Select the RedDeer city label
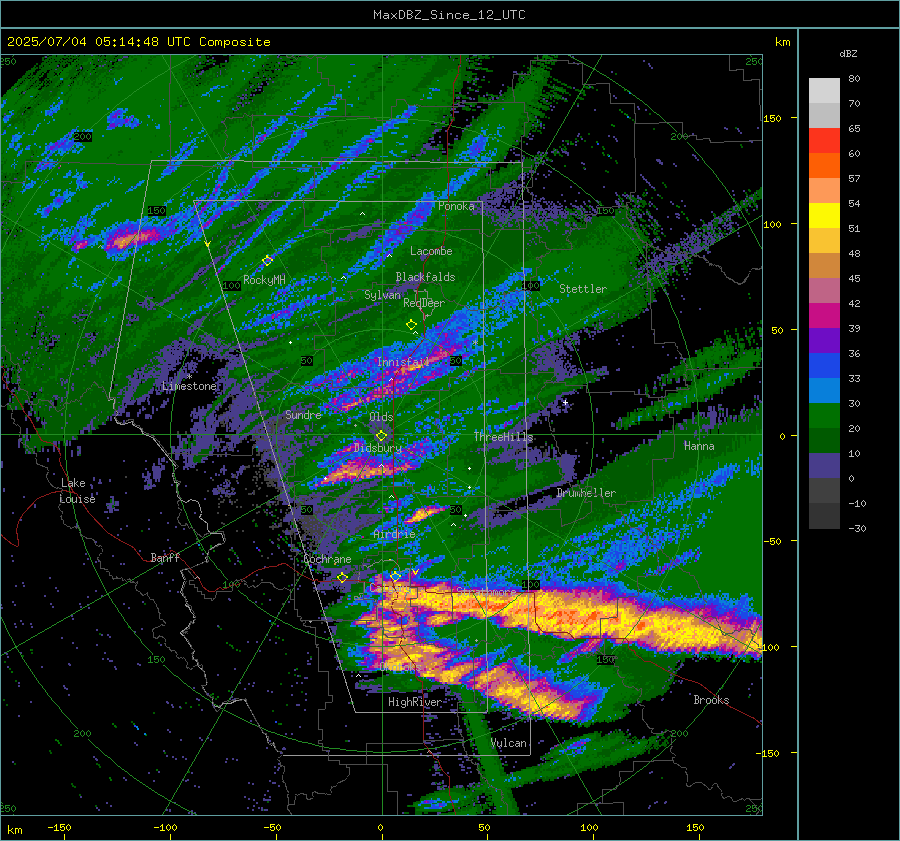Viewport: 900px width, 841px height. (424, 303)
